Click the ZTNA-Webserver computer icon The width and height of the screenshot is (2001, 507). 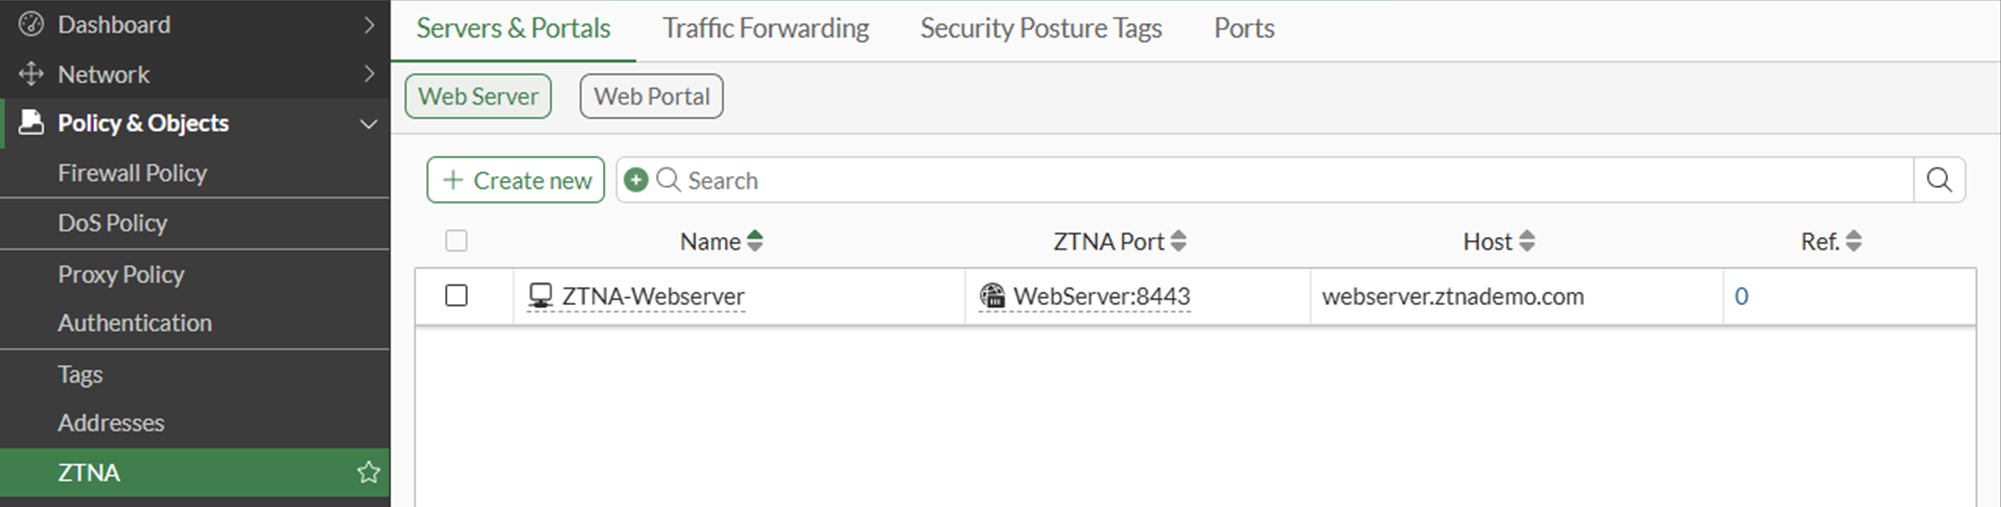[540, 296]
